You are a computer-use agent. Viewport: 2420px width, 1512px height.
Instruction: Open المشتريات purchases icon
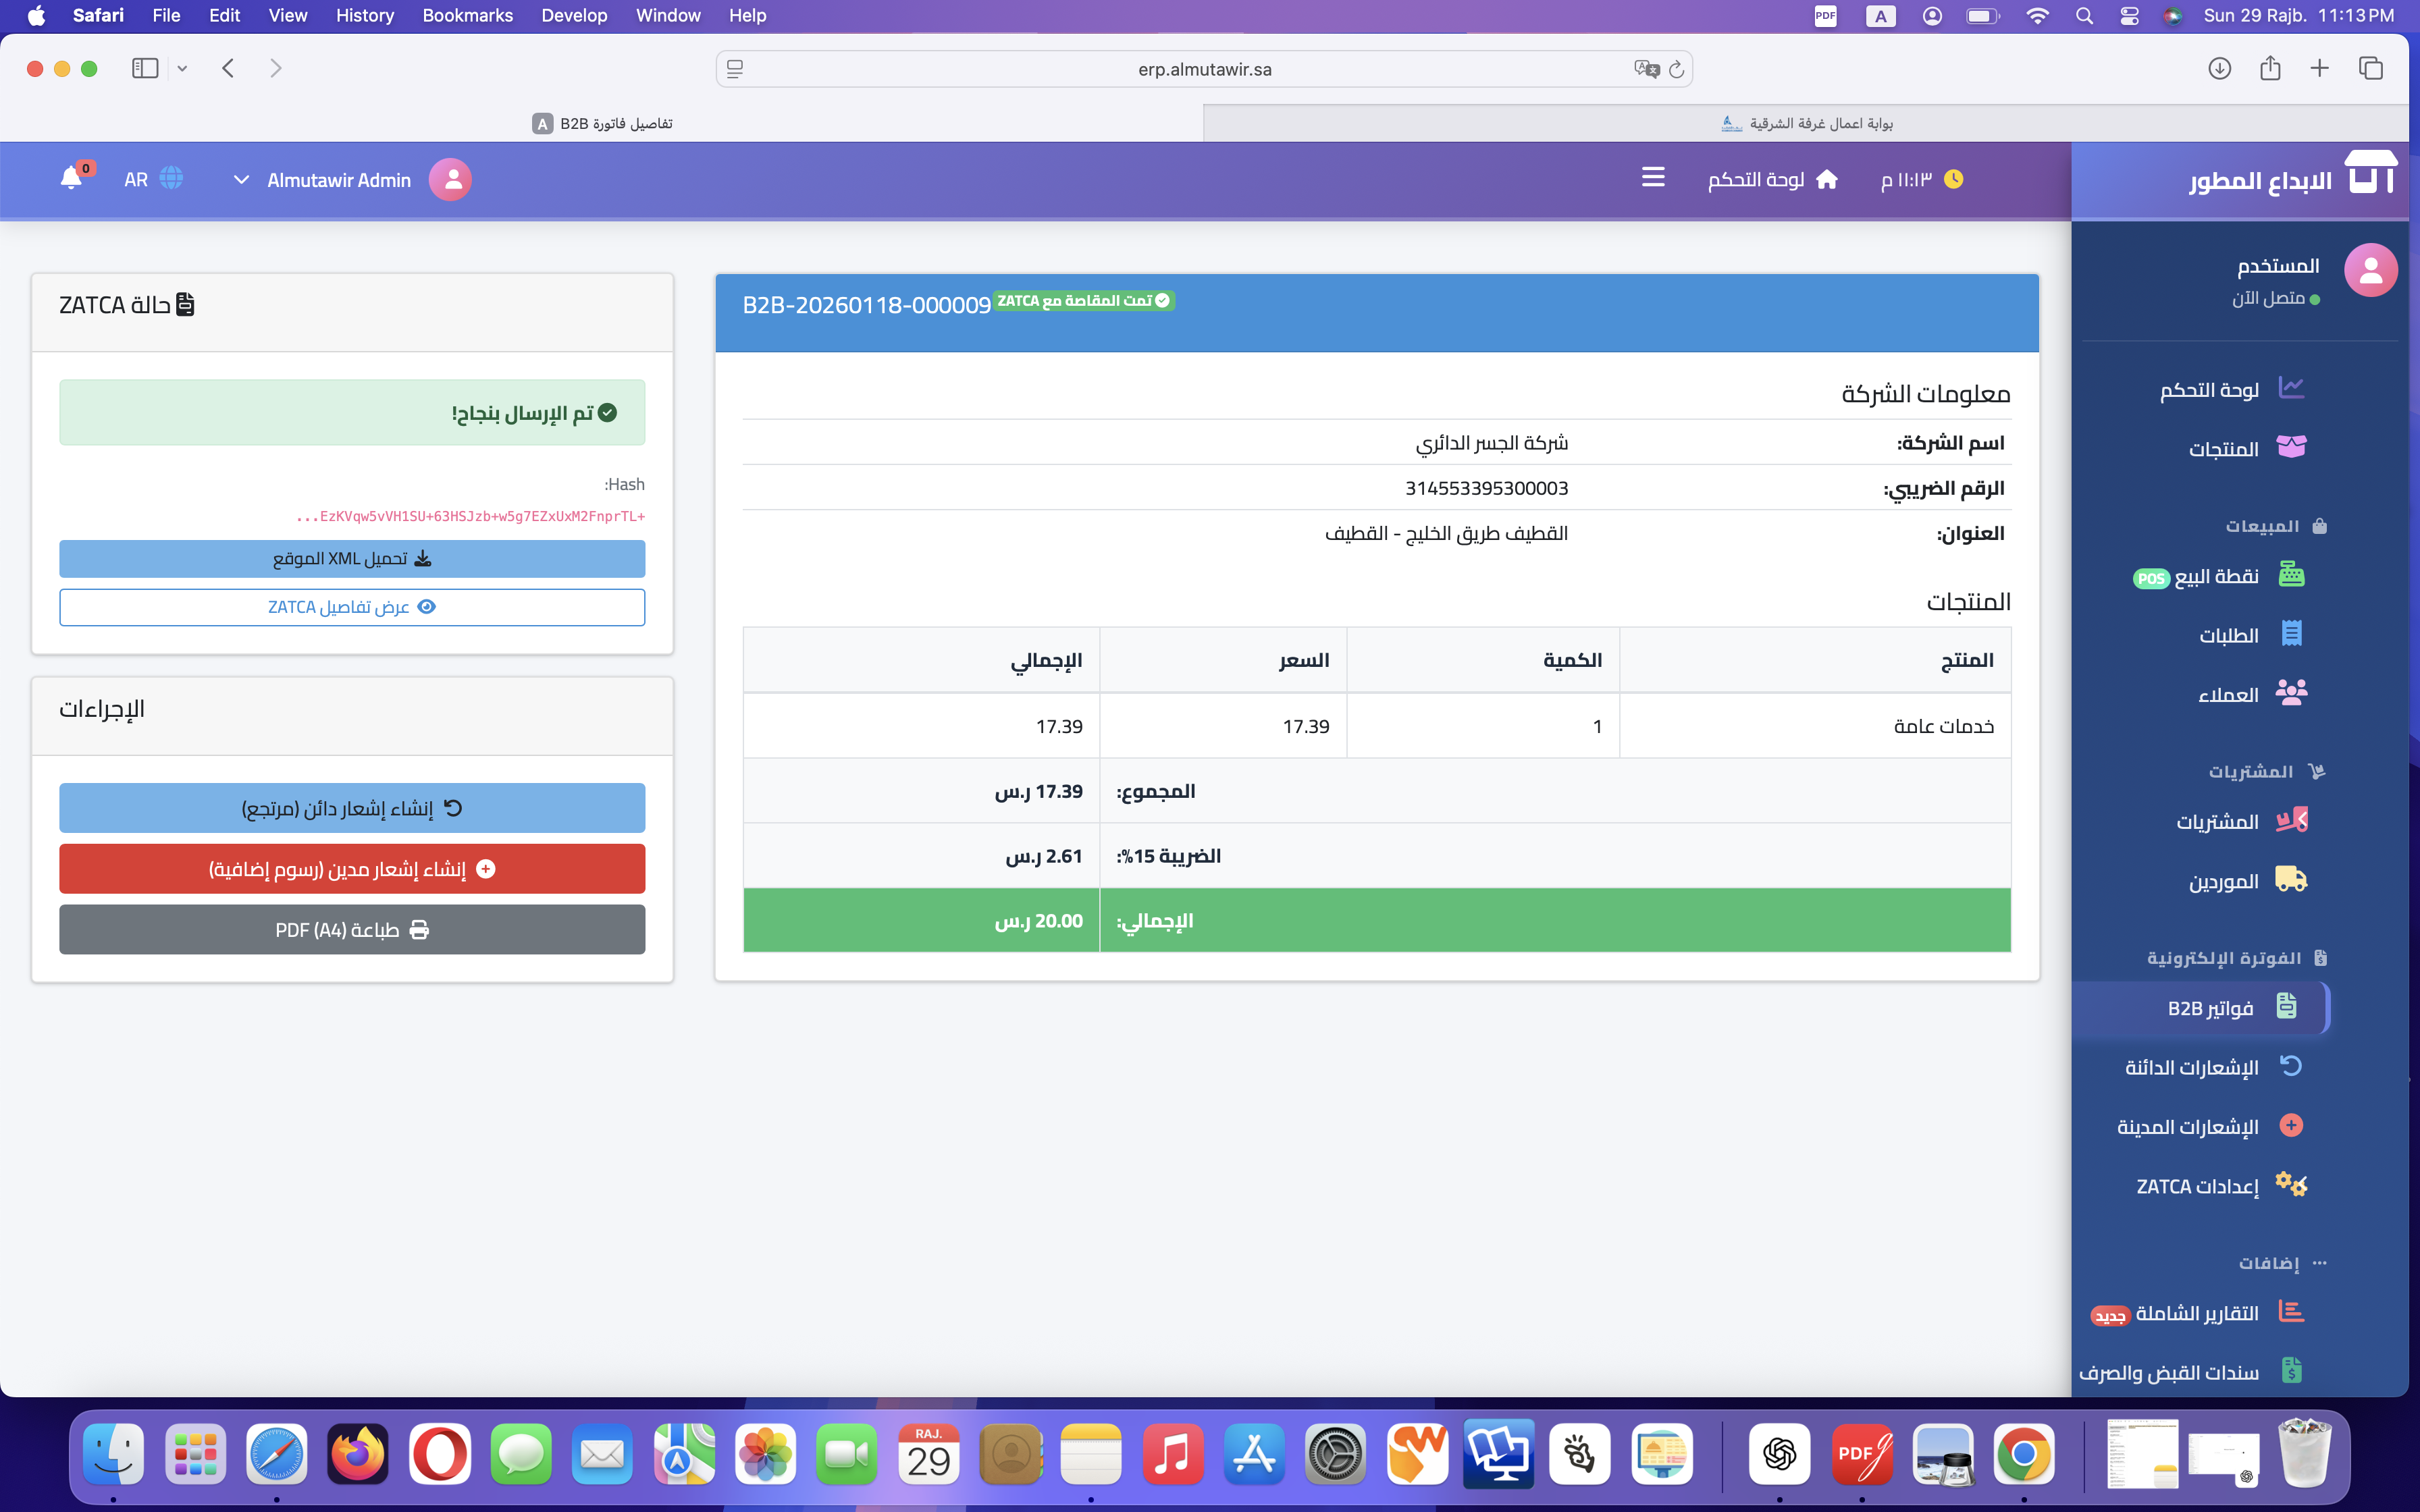(x=2292, y=820)
